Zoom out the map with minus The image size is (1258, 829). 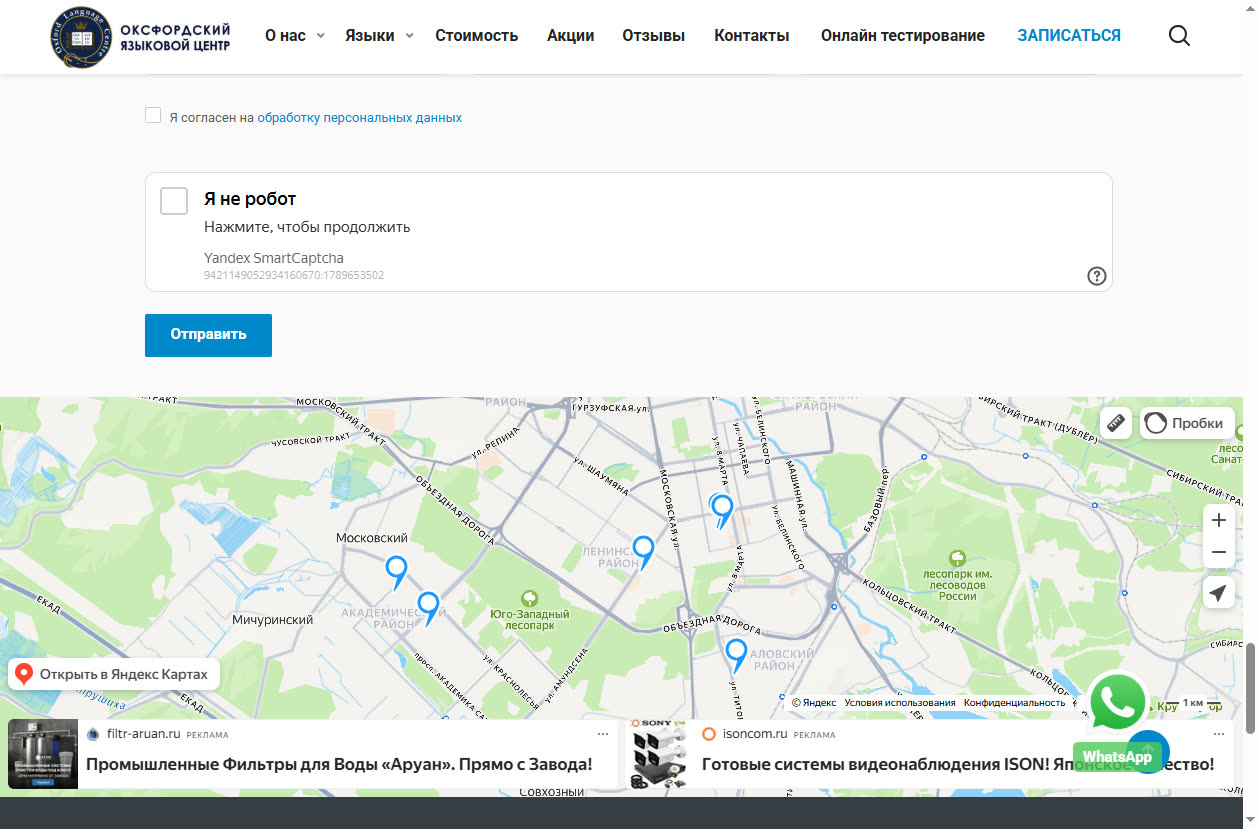click(1218, 552)
